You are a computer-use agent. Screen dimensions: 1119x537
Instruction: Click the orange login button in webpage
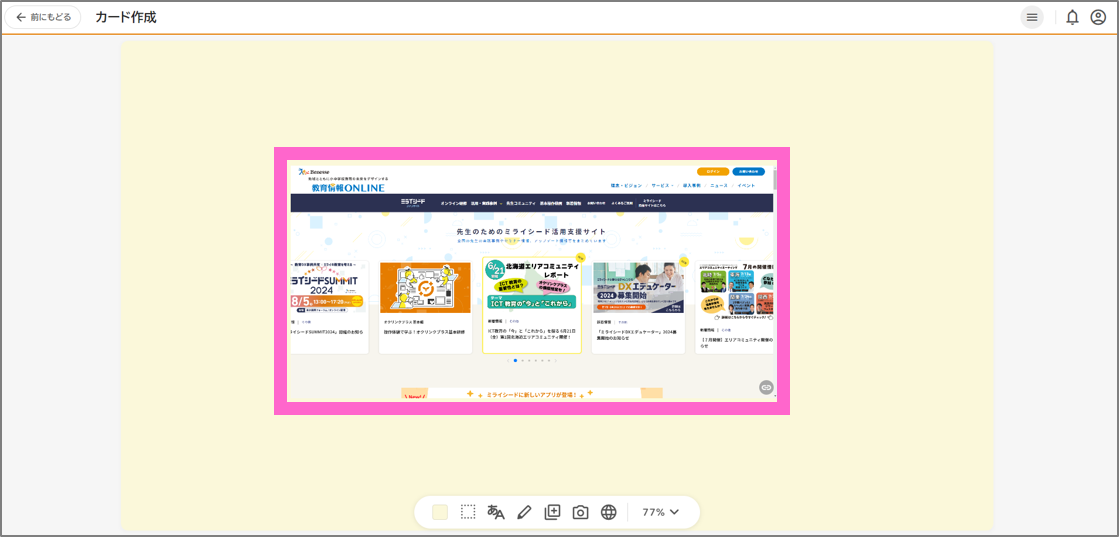[713, 171]
